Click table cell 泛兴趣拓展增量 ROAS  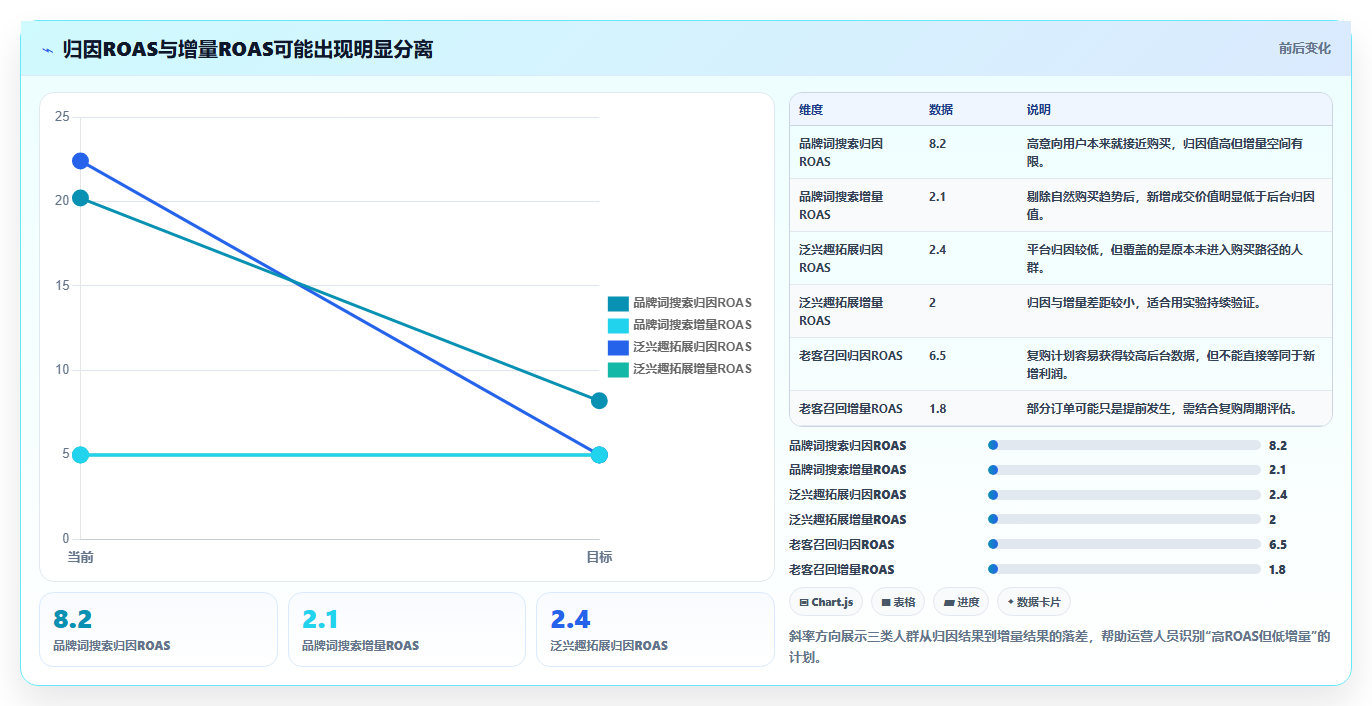pyautogui.click(x=841, y=311)
